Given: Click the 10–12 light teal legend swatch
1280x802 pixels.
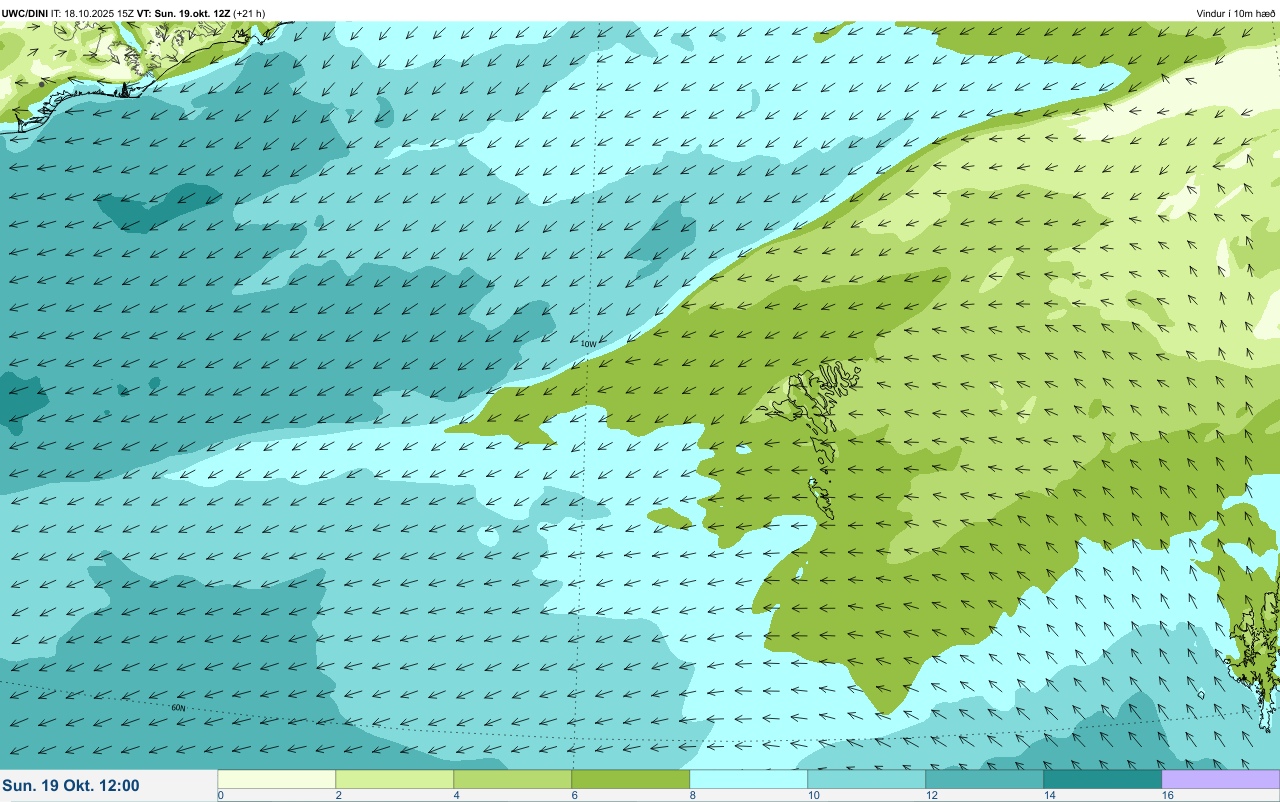Looking at the screenshot, I should click(x=866, y=779).
